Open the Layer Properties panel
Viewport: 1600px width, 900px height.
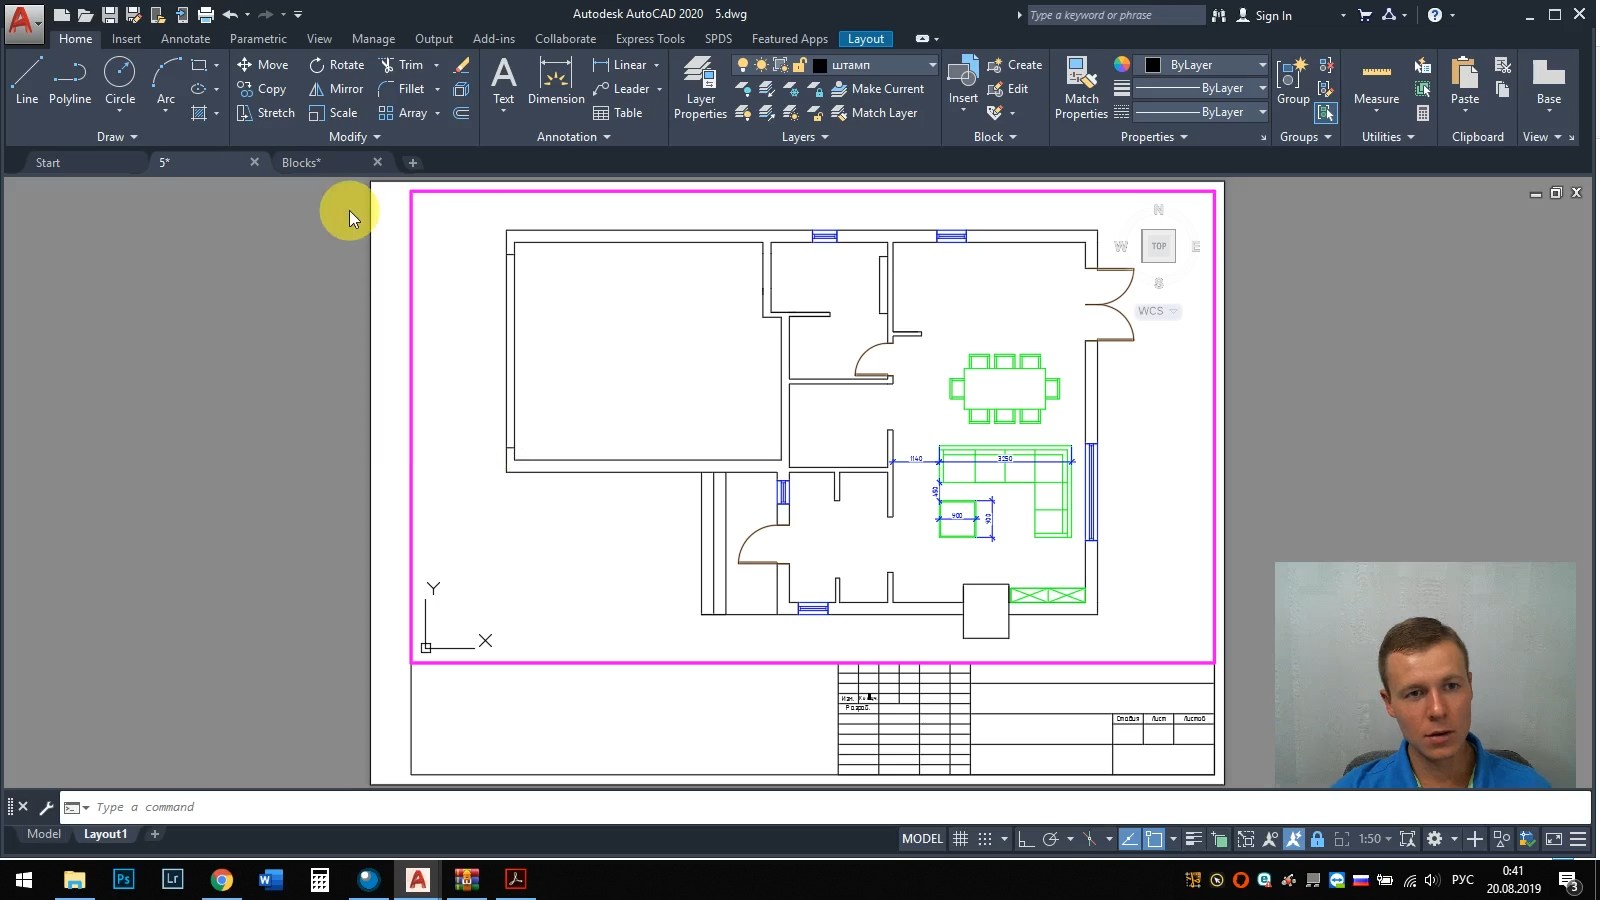pyautogui.click(x=700, y=88)
